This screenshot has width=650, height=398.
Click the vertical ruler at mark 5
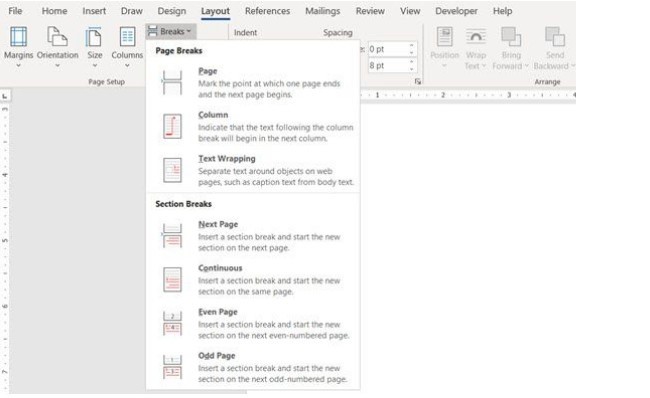5,240
